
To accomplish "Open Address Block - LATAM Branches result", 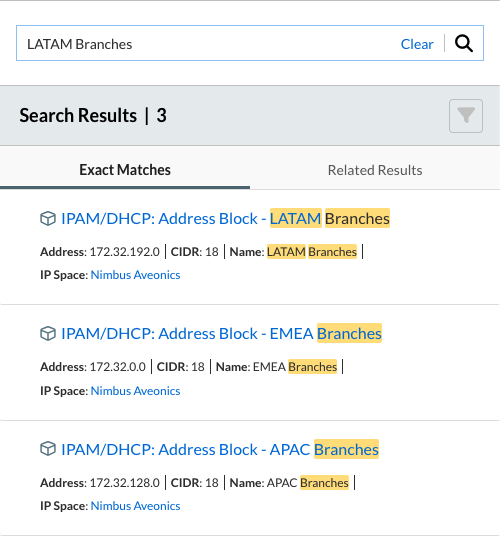I will pos(225,218).
